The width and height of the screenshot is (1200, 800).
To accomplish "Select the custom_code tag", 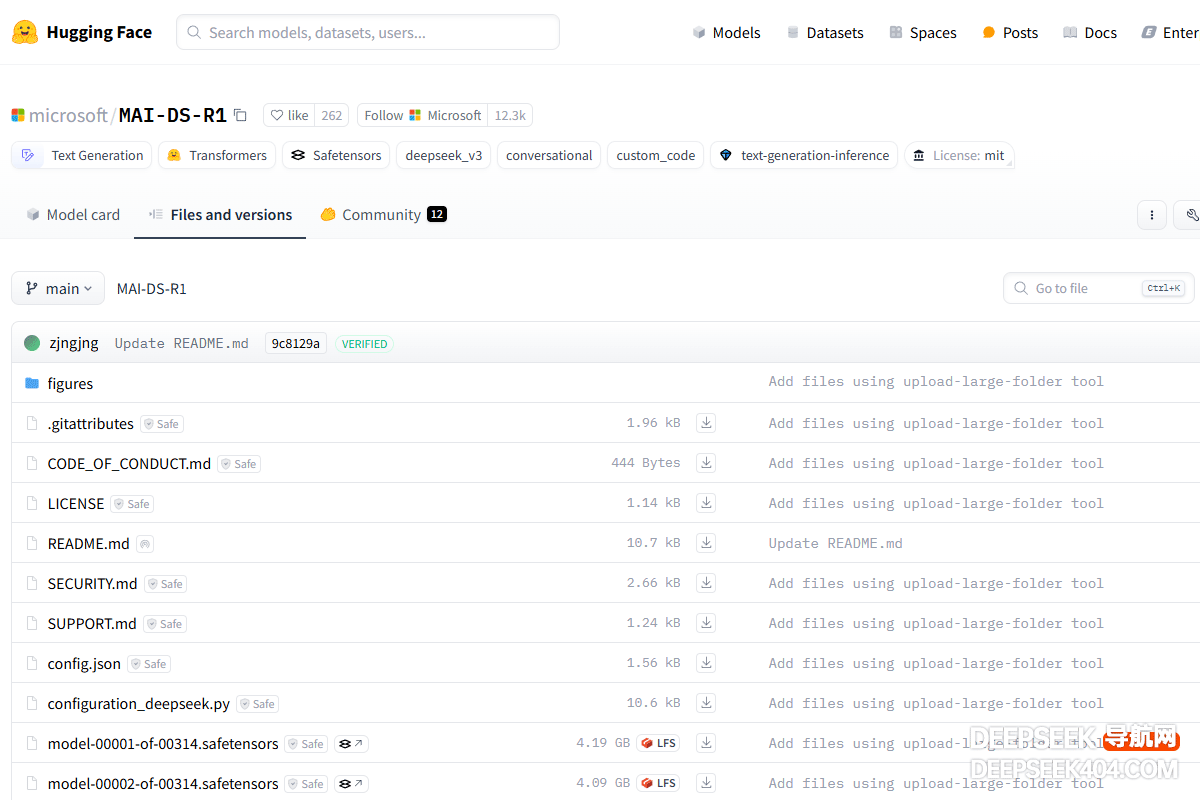I will 656,155.
